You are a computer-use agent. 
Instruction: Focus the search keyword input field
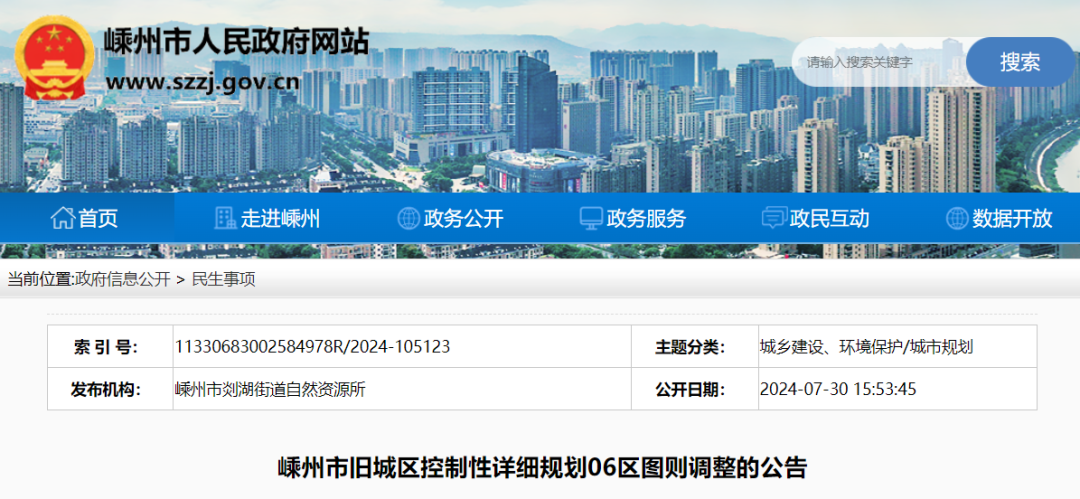pos(878,62)
